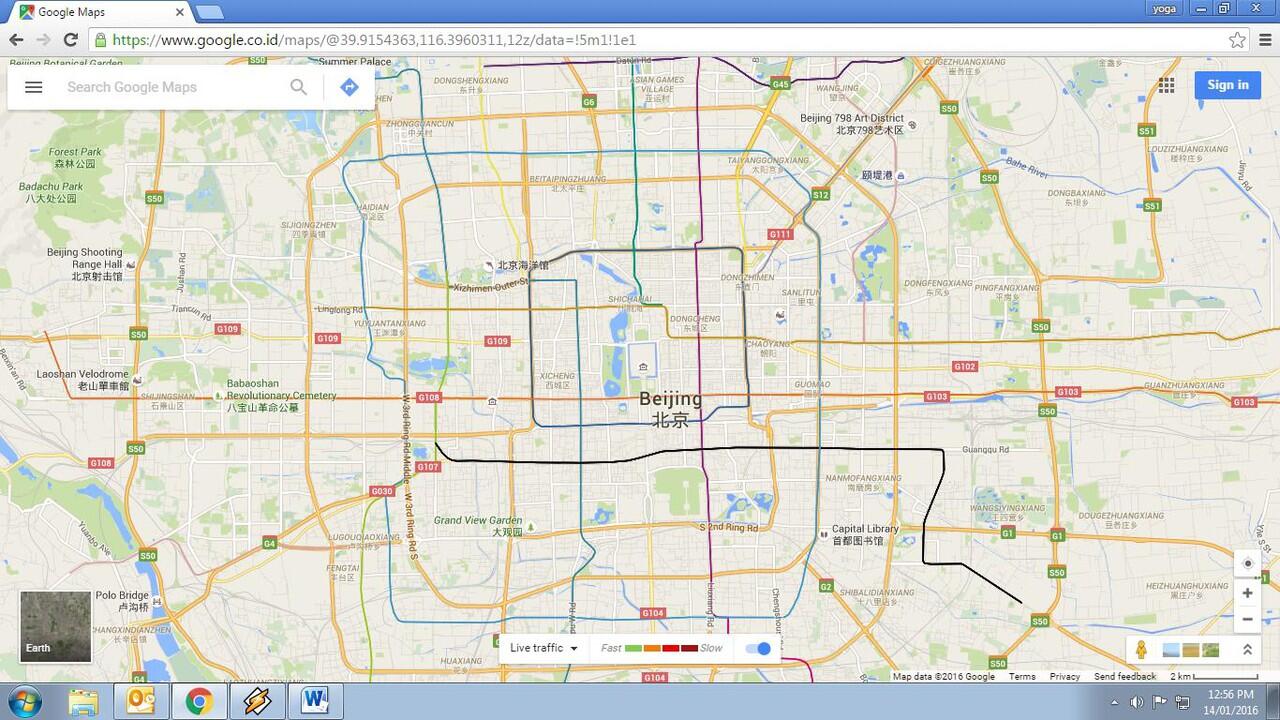Click the Polo Bridge marker
The width and height of the screenshot is (1280, 720).
(x=159, y=602)
